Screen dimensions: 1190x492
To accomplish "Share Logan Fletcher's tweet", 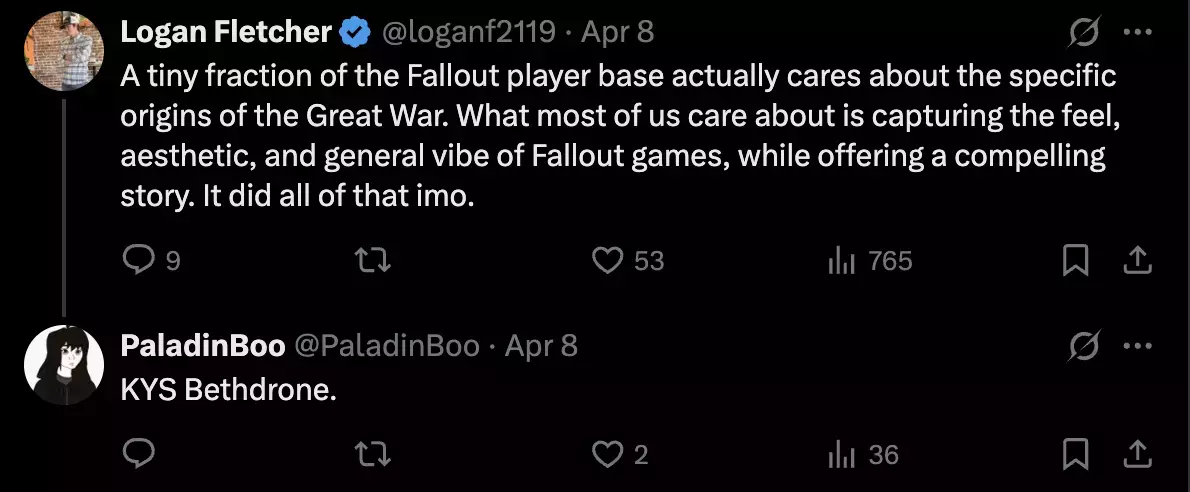I will 1137,262.
